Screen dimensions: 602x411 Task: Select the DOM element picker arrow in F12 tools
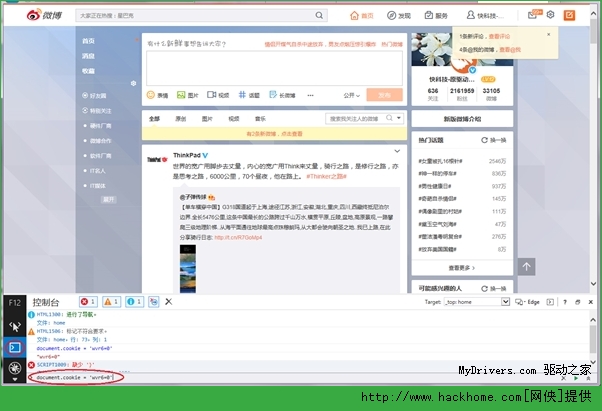point(15,327)
